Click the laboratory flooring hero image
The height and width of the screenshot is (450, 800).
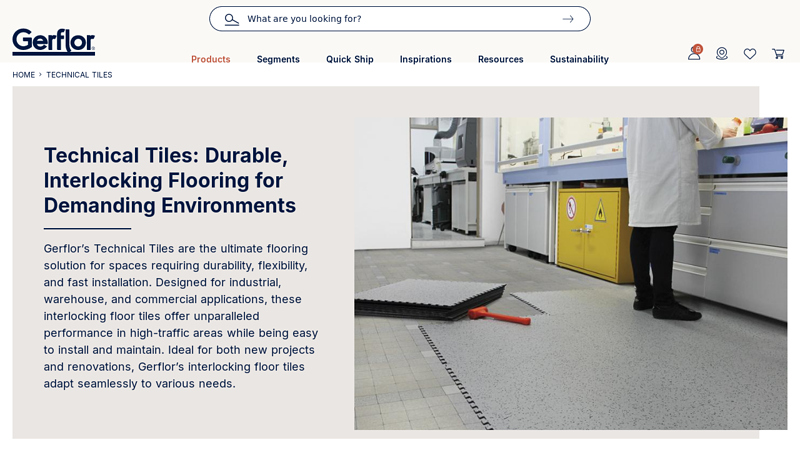pos(570,273)
